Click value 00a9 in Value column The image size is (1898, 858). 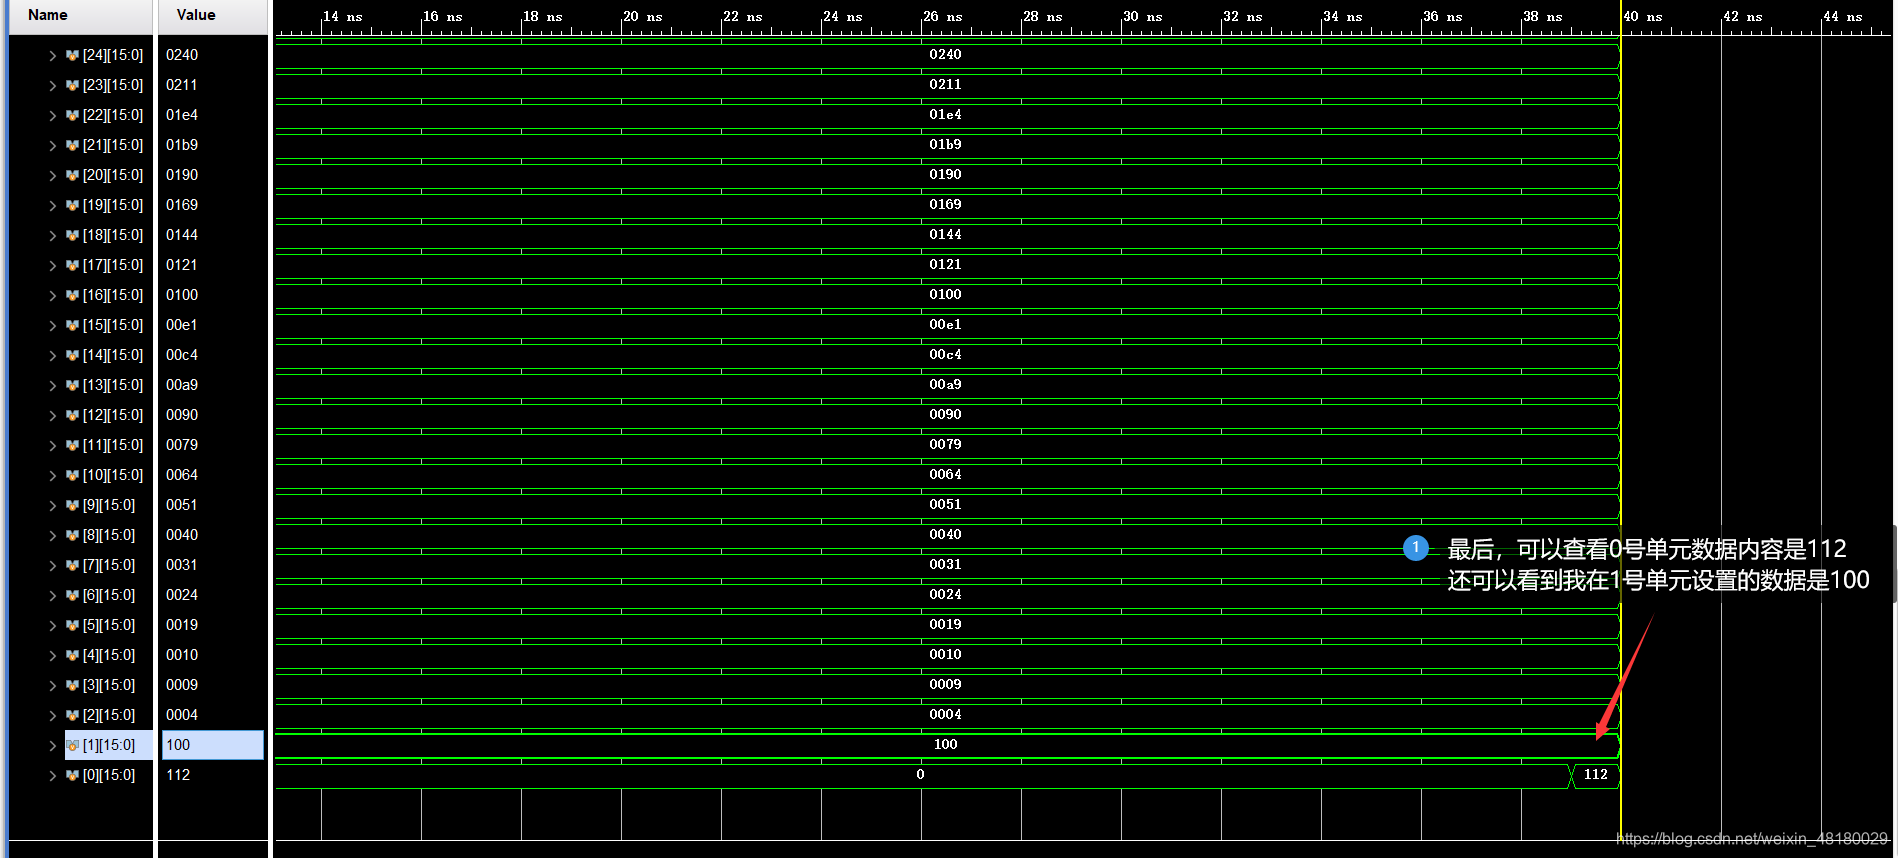click(182, 385)
